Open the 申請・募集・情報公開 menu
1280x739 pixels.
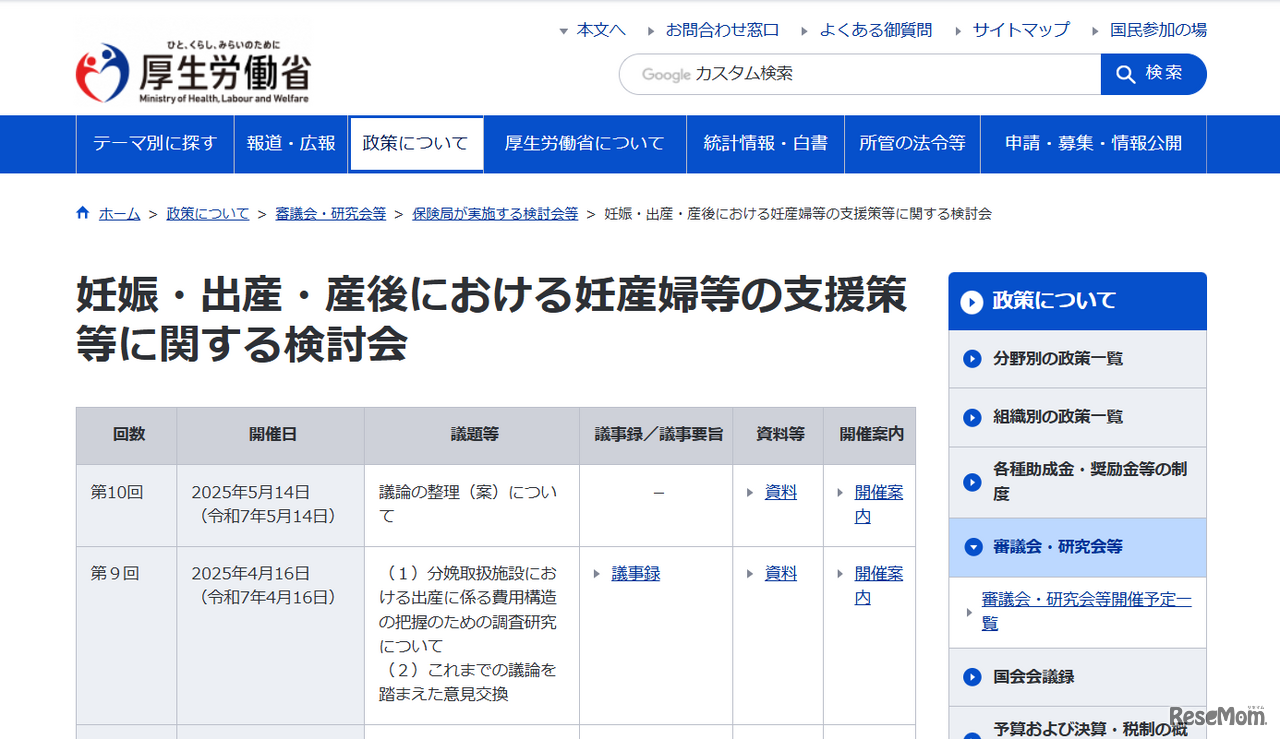coord(1093,144)
